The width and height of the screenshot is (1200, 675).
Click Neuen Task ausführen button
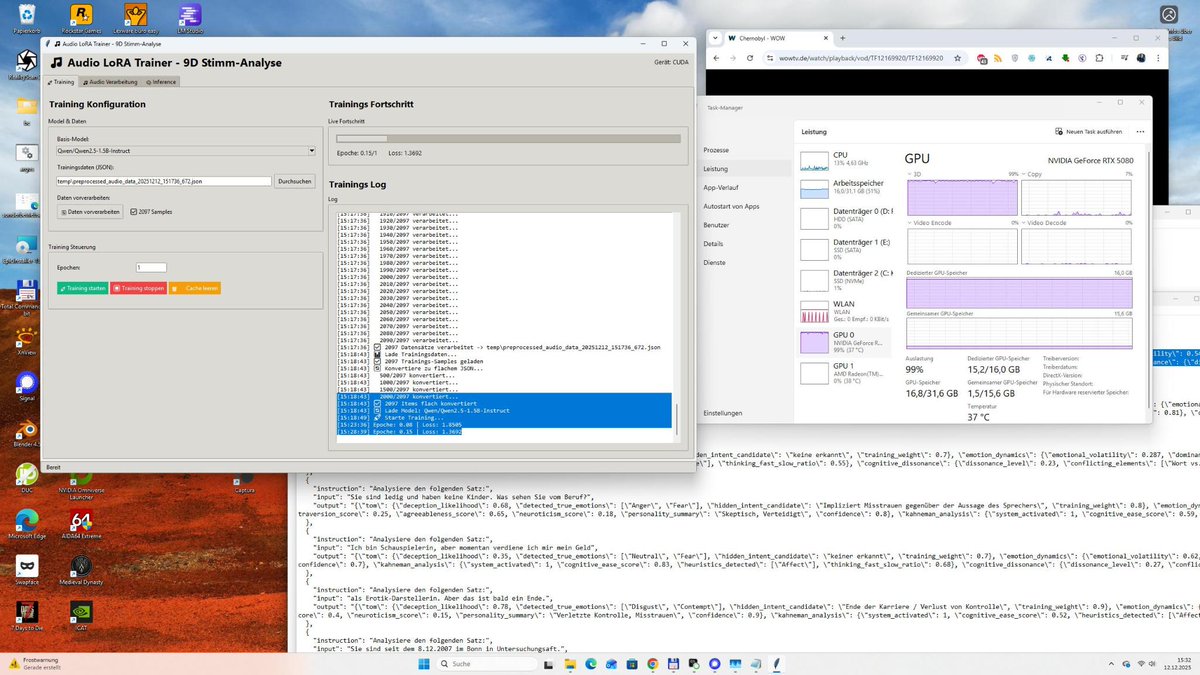click(x=1088, y=131)
